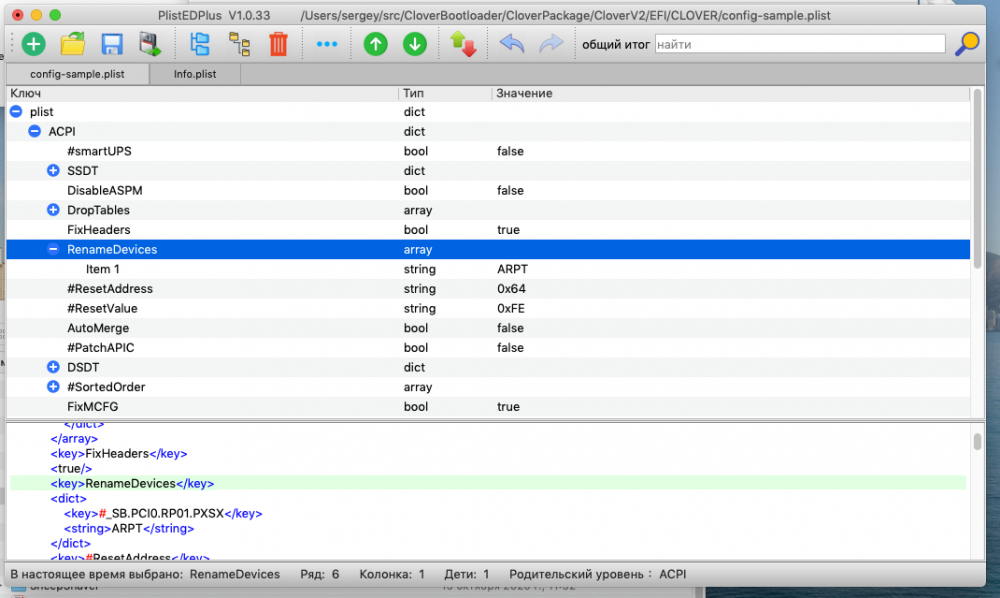Click the </array> line in XML pane
The width and height of the screenshot is (1000, 598).
(74, 439)
